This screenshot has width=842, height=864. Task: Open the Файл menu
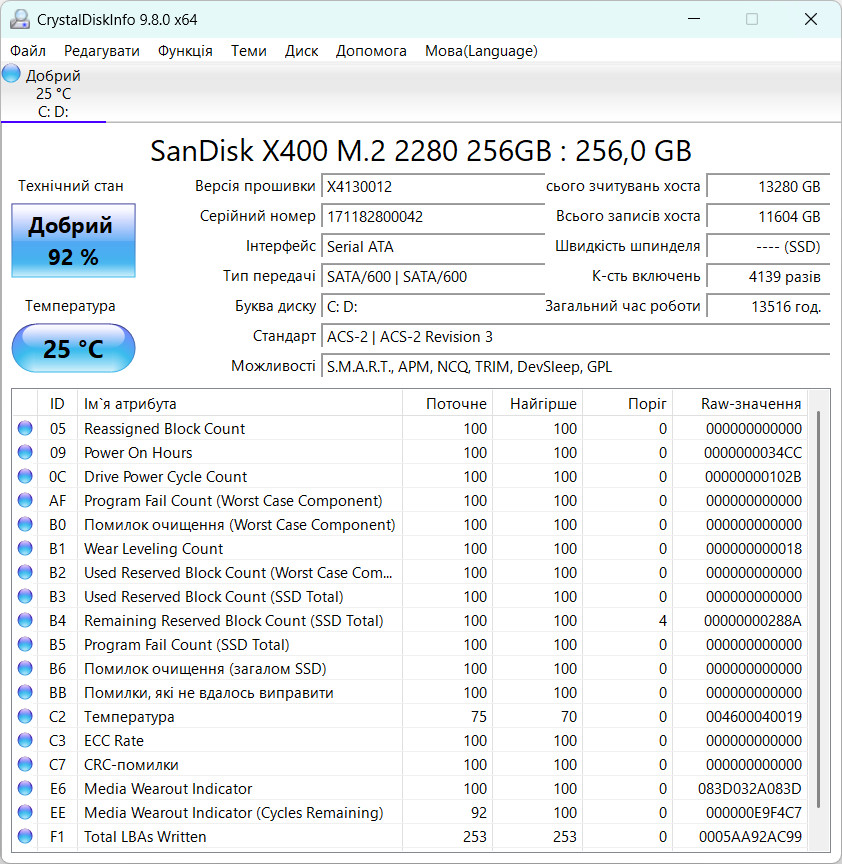(28, 51)
